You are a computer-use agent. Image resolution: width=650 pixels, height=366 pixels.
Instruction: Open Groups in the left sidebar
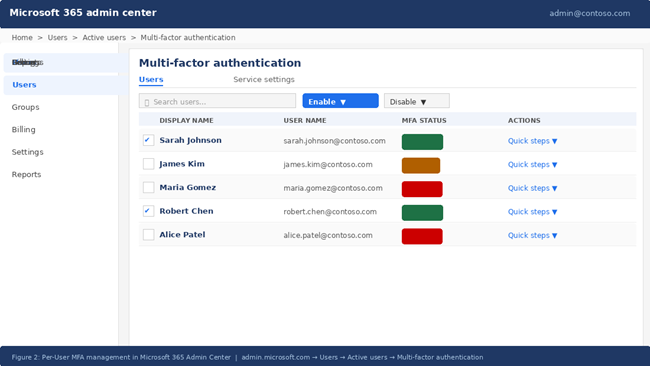[x=25, y=107]
